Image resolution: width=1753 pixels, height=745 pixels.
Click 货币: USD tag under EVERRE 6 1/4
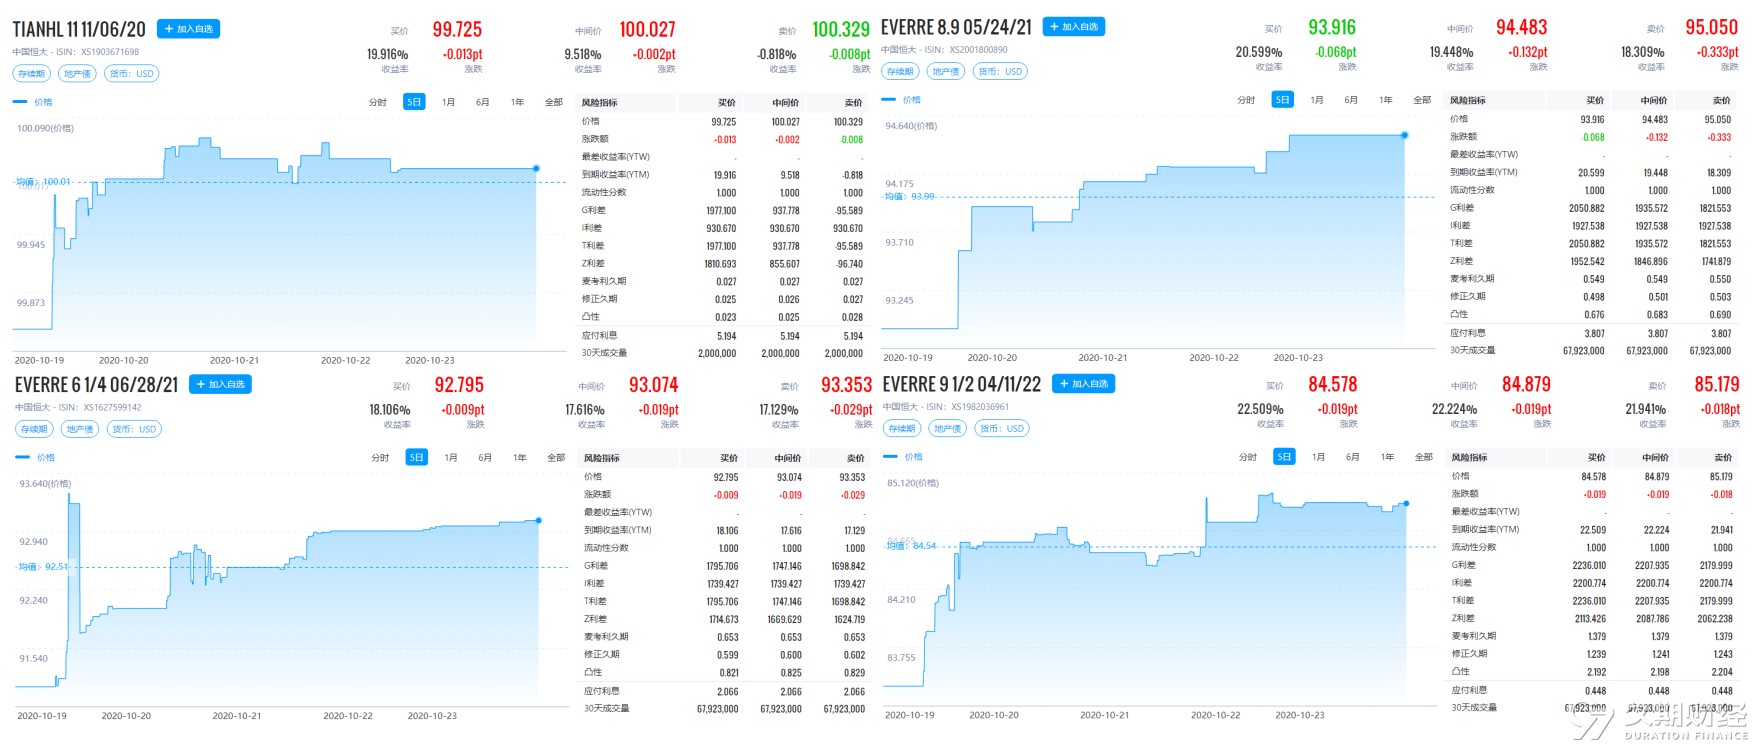point(133,429)
